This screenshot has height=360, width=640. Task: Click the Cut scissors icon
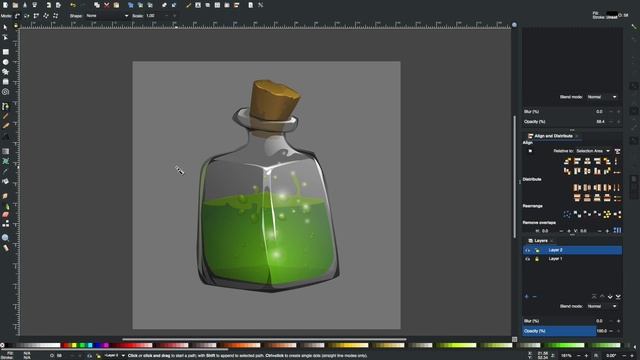click(x=107, y=5)
